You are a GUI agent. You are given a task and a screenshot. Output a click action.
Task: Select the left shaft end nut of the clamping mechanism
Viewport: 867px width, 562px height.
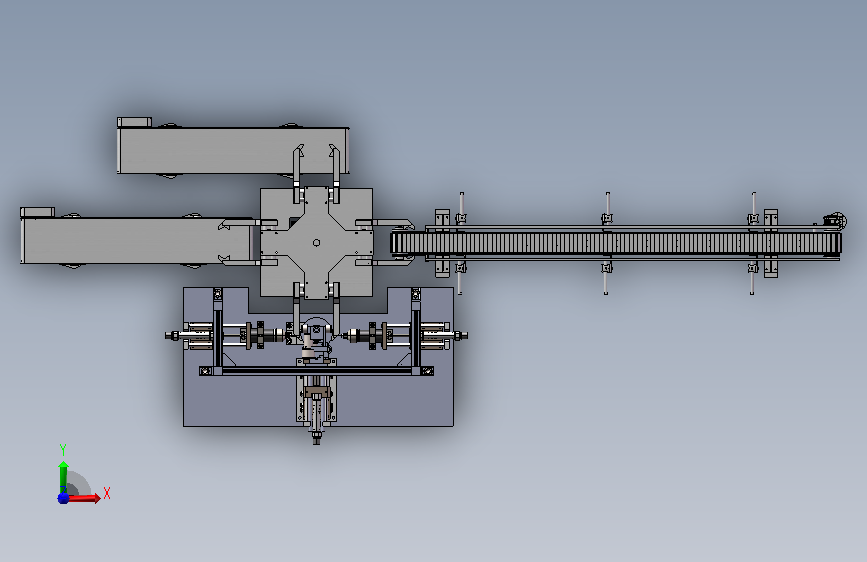[x=173, y=335]
